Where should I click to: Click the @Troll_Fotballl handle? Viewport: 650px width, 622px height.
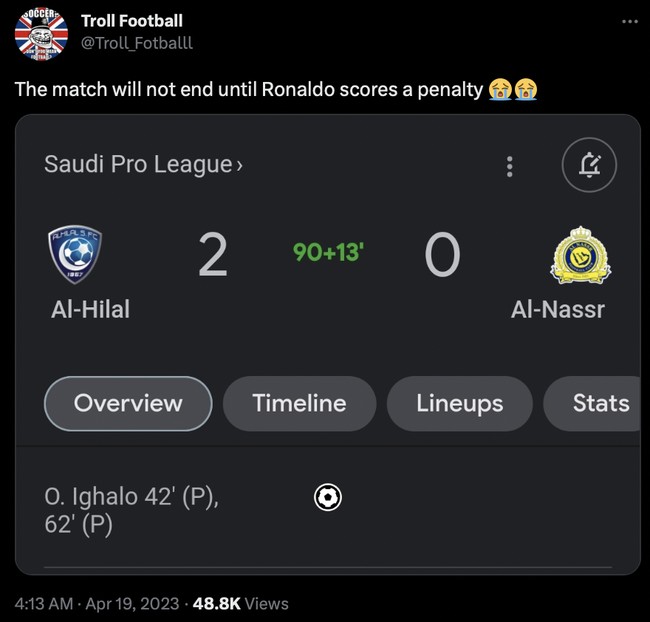tap(136, 43)
